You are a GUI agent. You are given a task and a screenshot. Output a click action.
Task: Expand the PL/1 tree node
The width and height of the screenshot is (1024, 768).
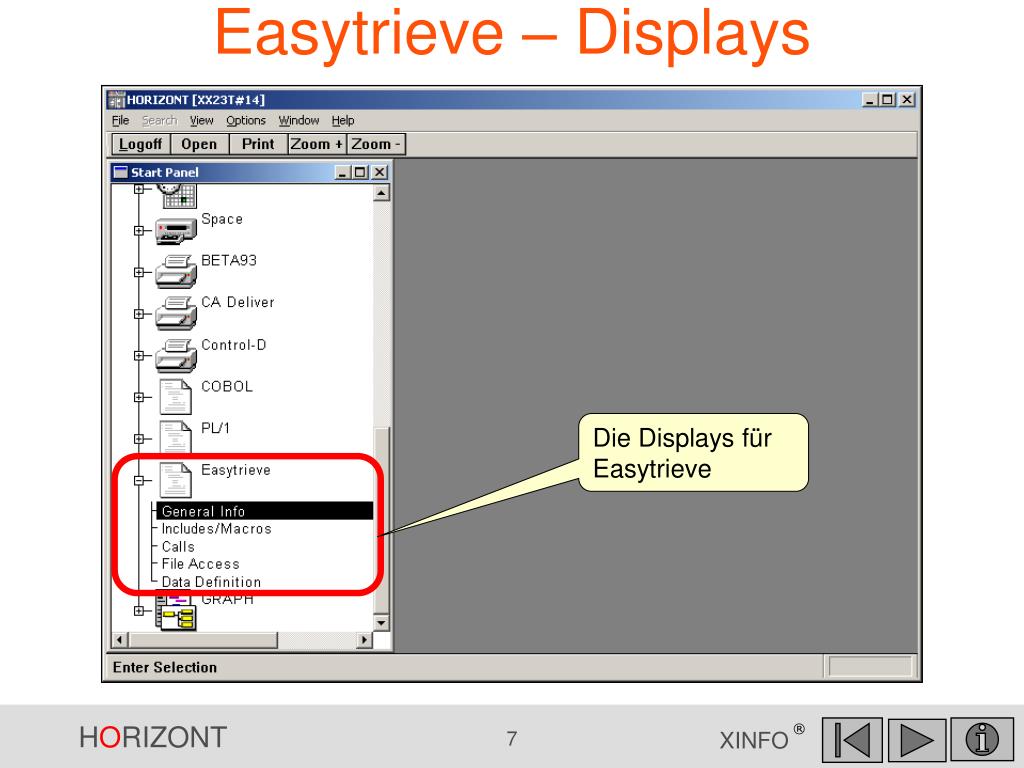(x=138, y=439)
